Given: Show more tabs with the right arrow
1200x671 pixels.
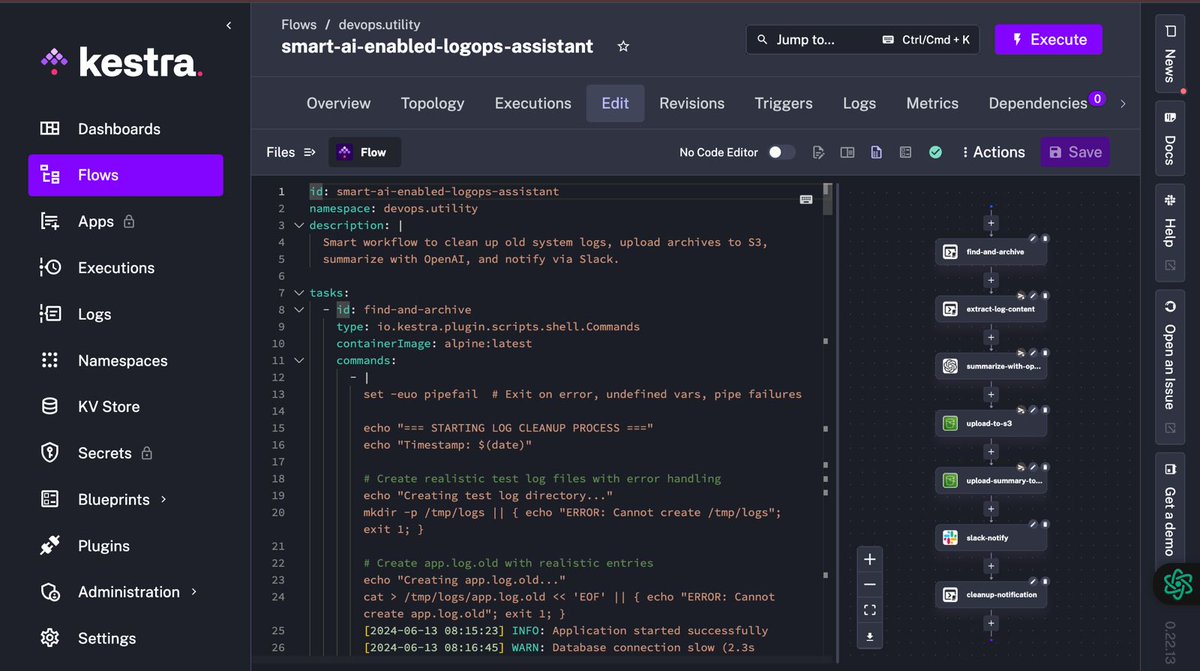Looking at the screenshot, I should pyautogui.click(x=1123, y=103).
